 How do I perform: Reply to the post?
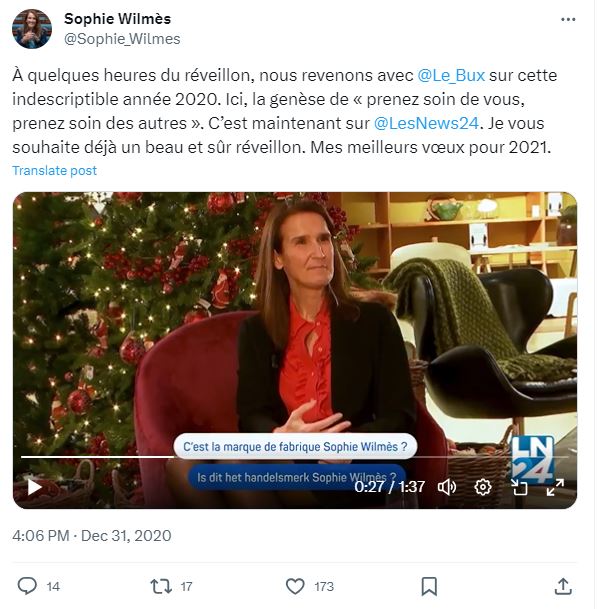pos(27,586)
